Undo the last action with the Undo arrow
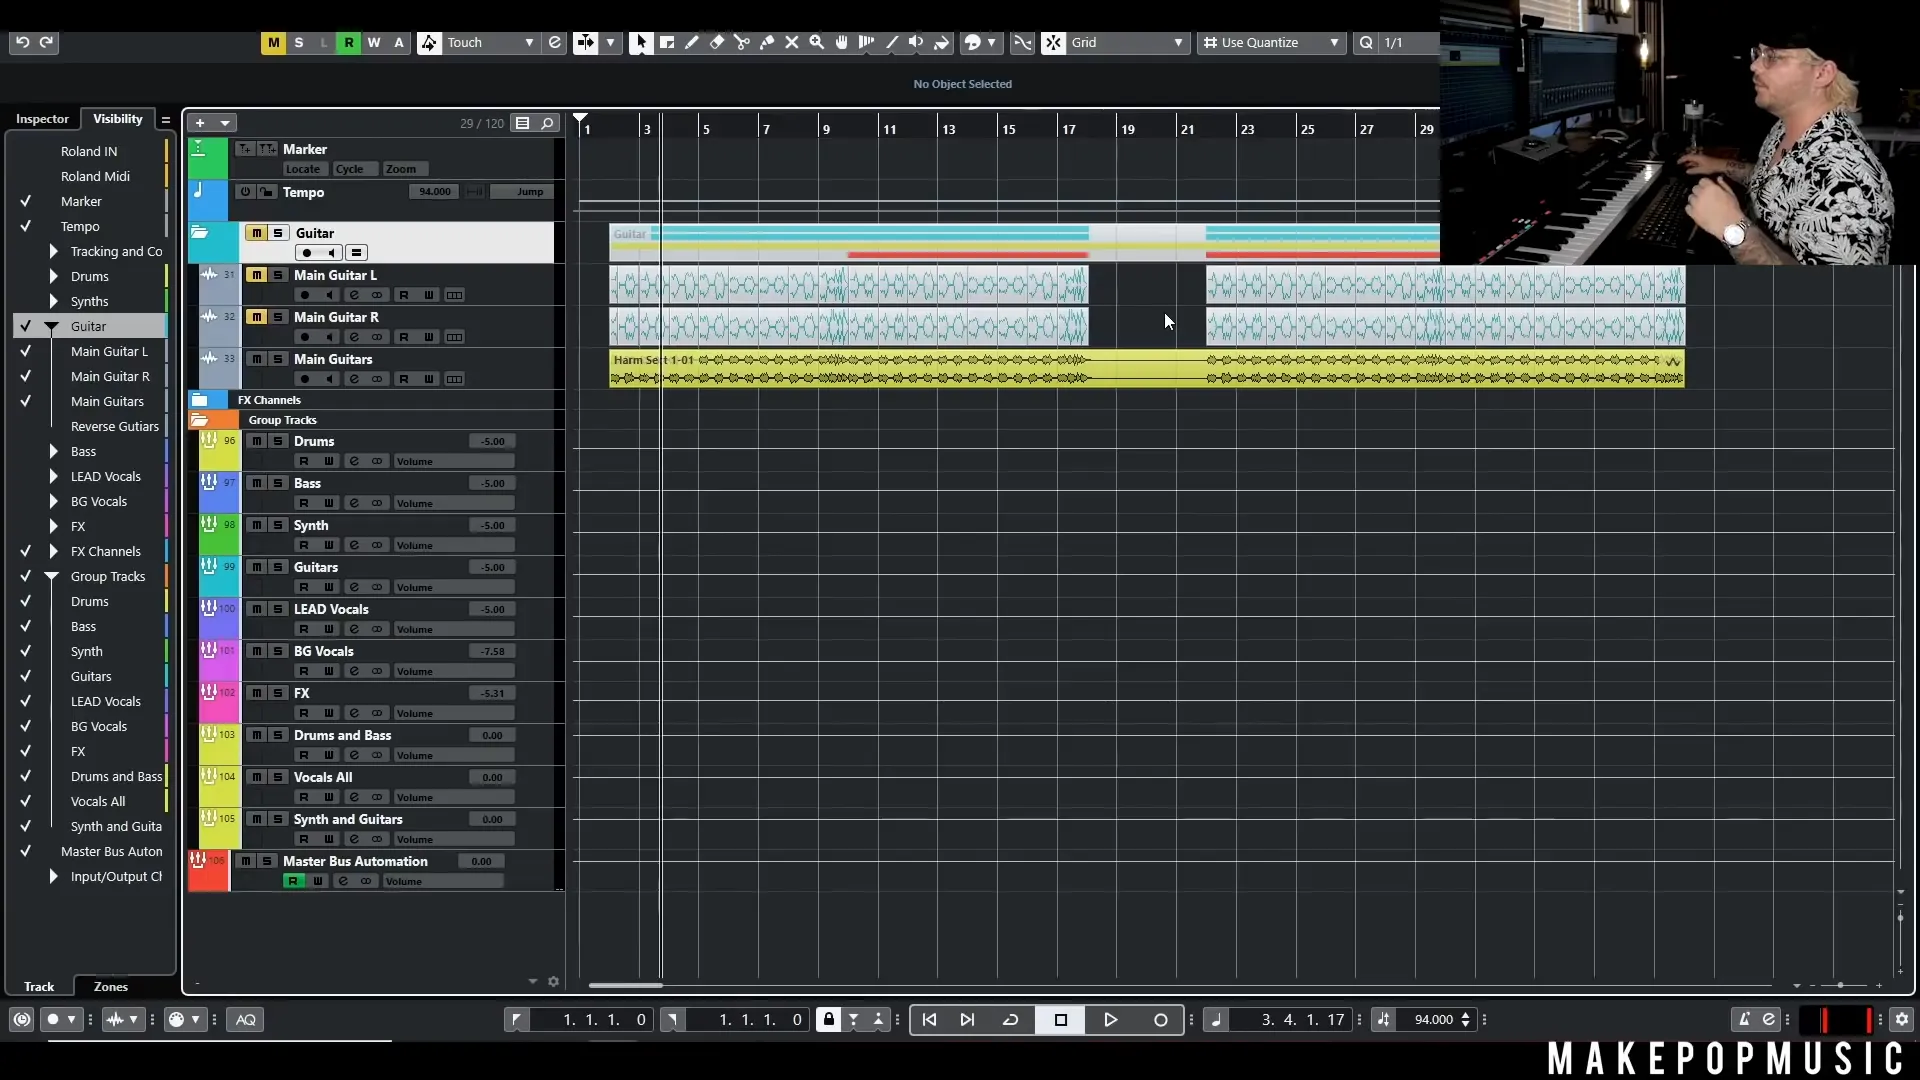 pyautogui.click(x=22, y=42)
